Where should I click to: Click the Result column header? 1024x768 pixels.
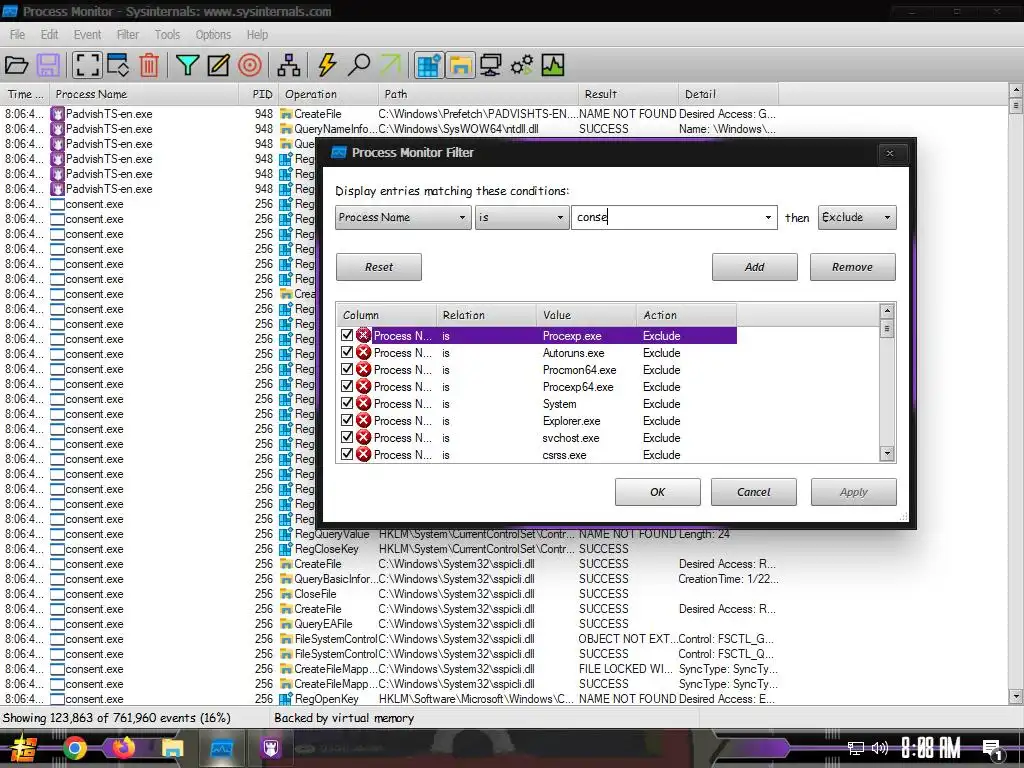click(628, 94)
